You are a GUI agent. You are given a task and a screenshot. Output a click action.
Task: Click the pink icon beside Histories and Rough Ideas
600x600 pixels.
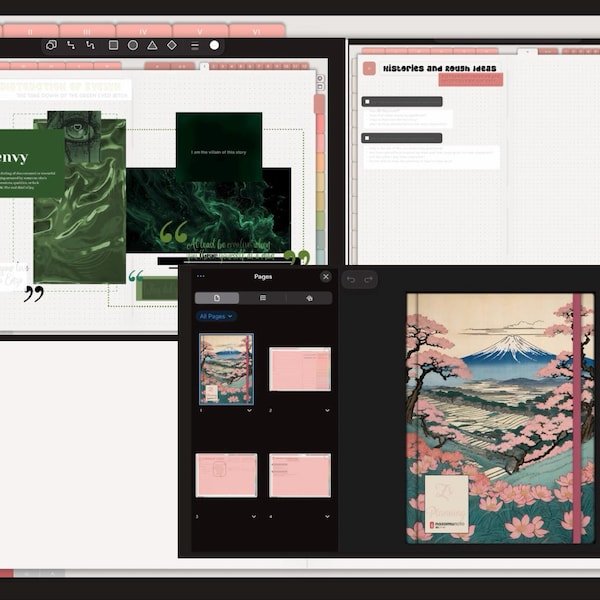(x=369, y=68)
